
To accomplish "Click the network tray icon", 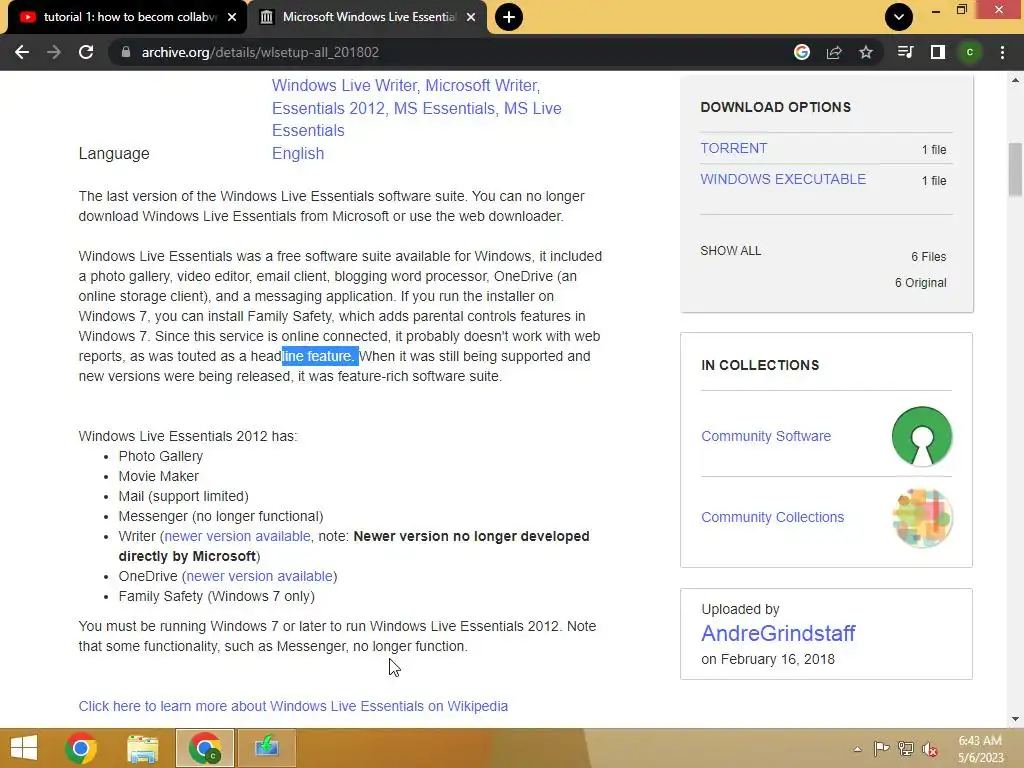I will tap(906, 749).
